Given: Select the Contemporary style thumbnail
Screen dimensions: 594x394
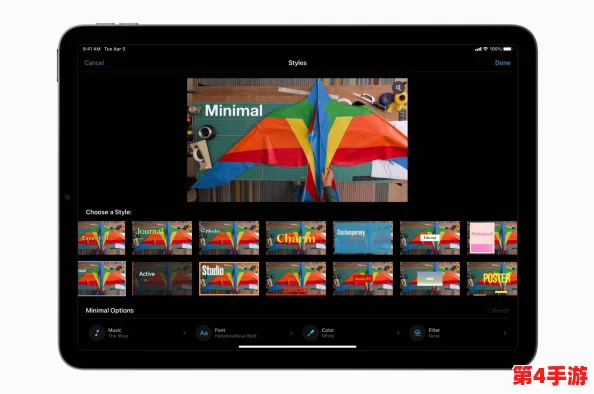Looking at the screenshot, I should click(363, 238).
